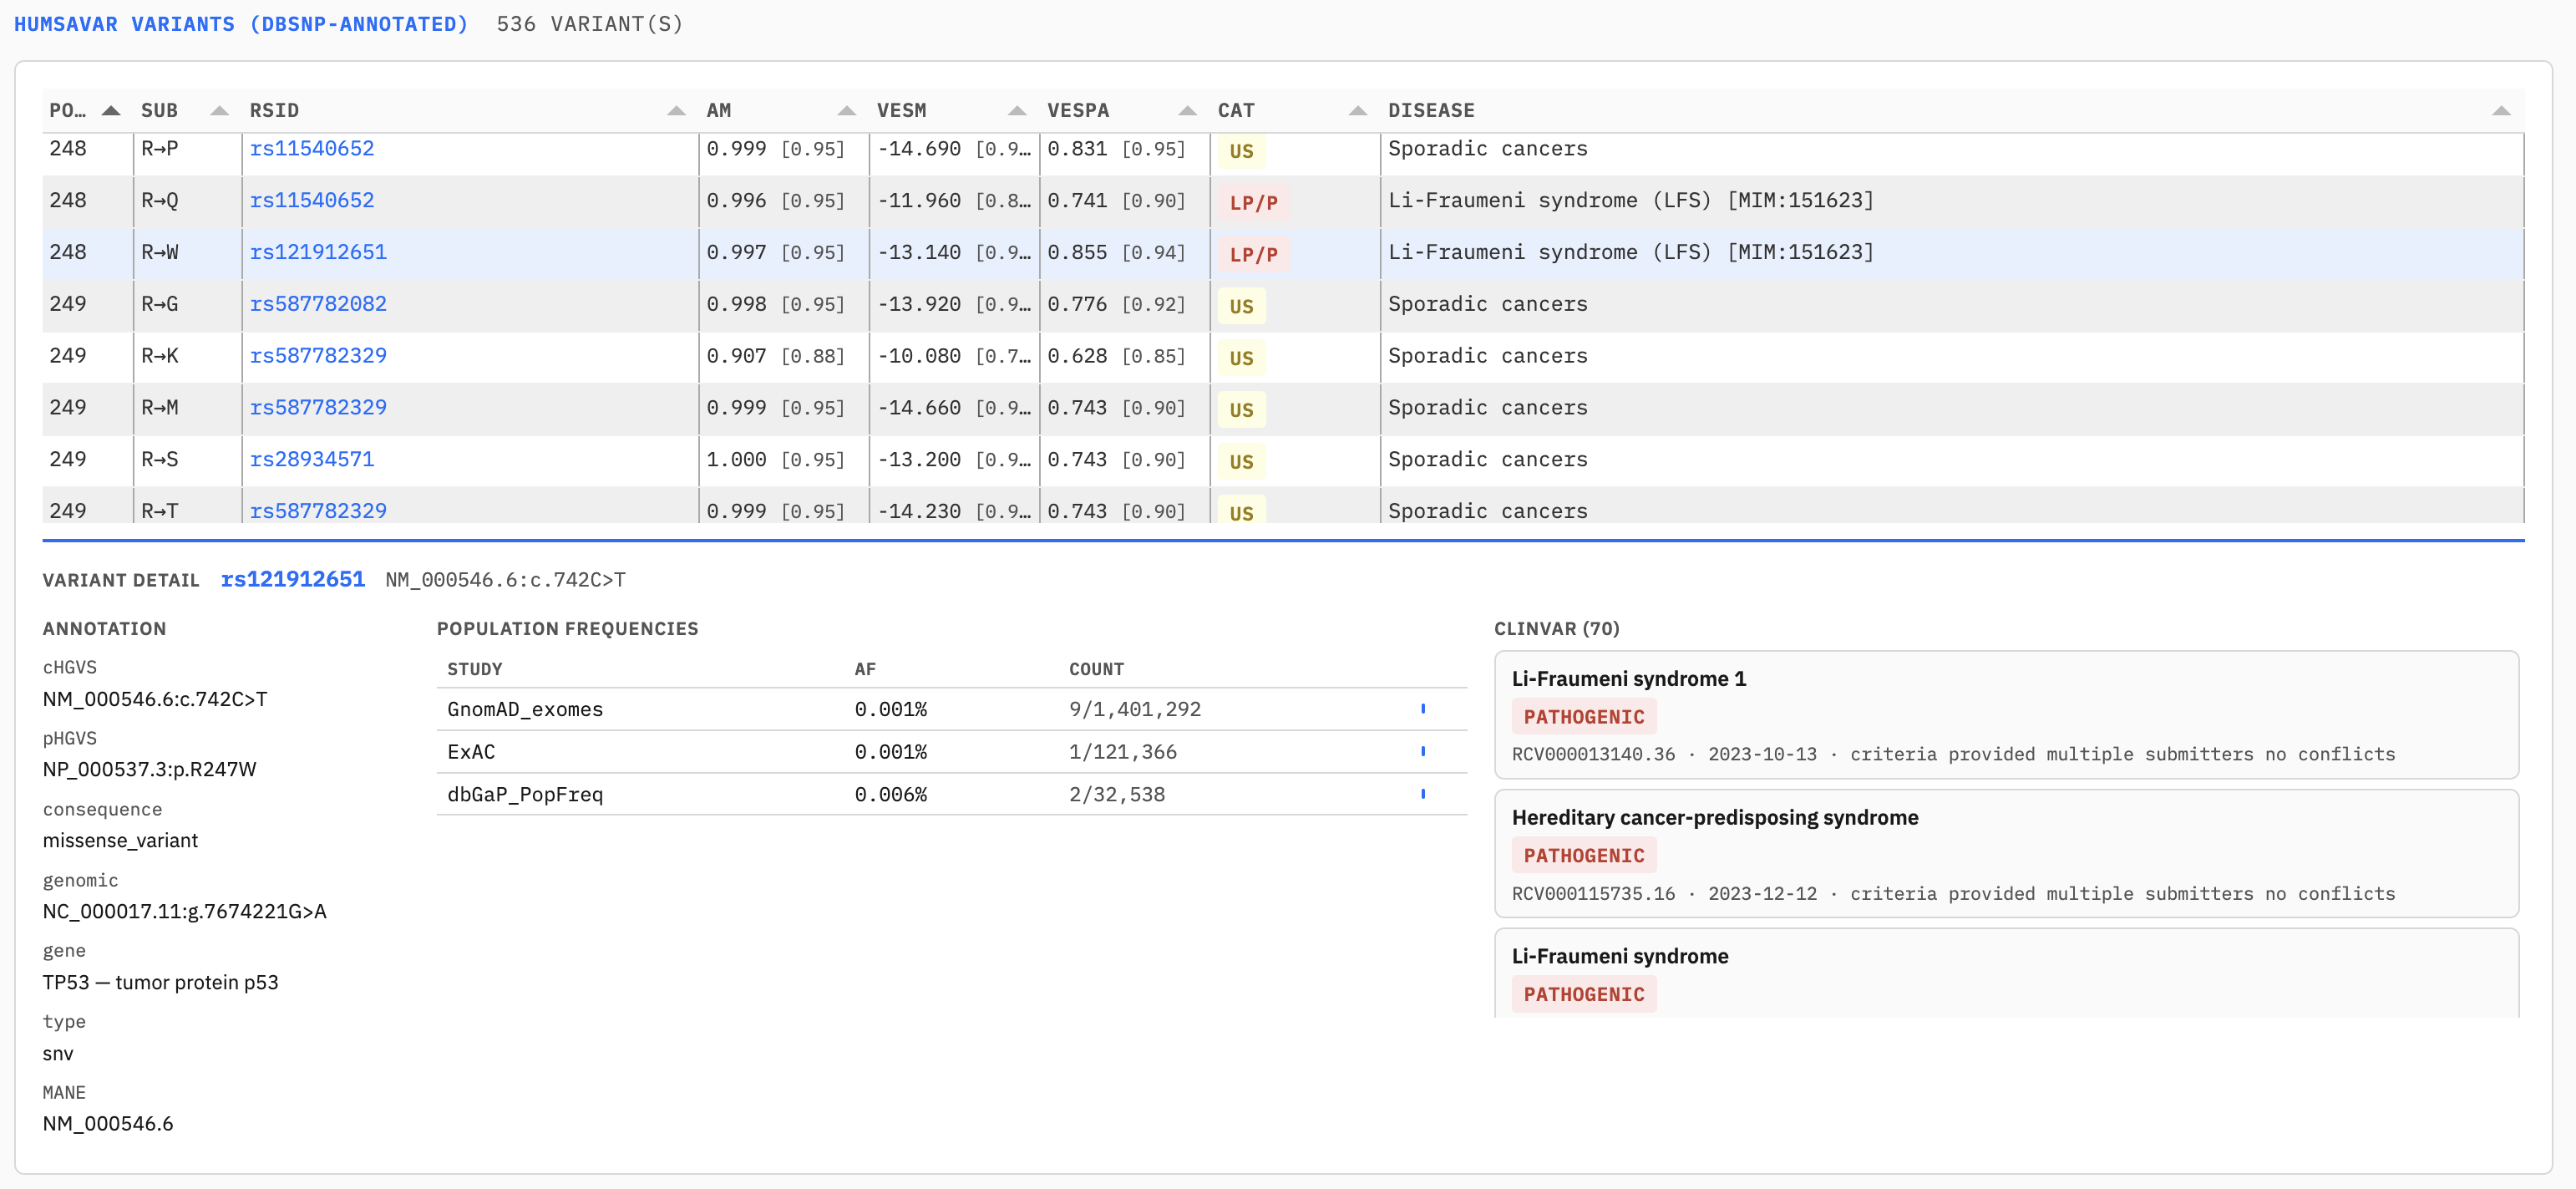Click GnomAD_exomes frequency bar indicator
The height and width of the screenshot is (1189, 2576).
click(x=1423, y=709)
